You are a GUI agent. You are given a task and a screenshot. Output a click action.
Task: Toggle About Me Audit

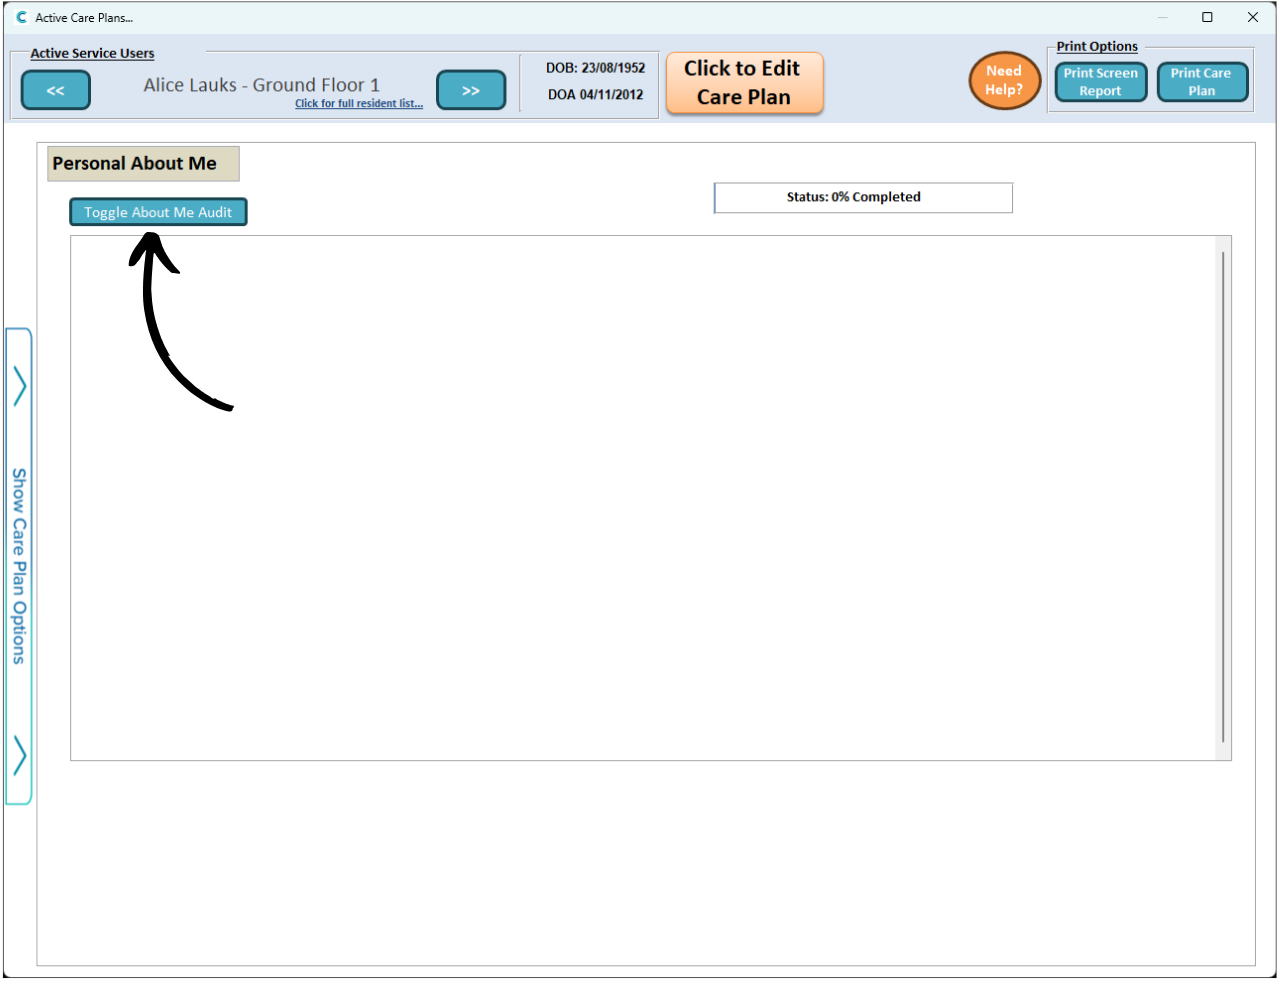[x=158, y=212]
